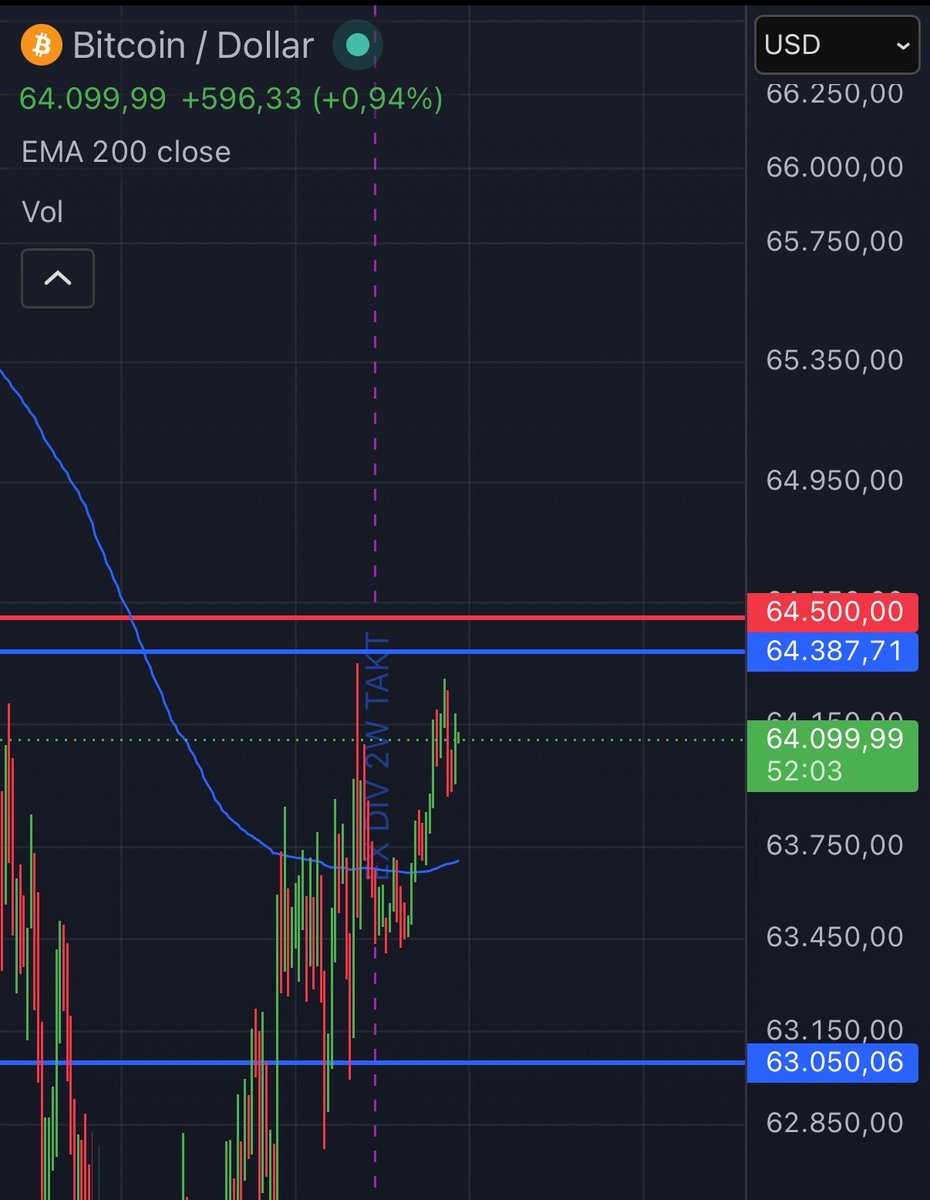The width and height of the screenshot is (930, 1200).
Task: Click the Bitcoin logo icon
Action: (x=41, y=45)
